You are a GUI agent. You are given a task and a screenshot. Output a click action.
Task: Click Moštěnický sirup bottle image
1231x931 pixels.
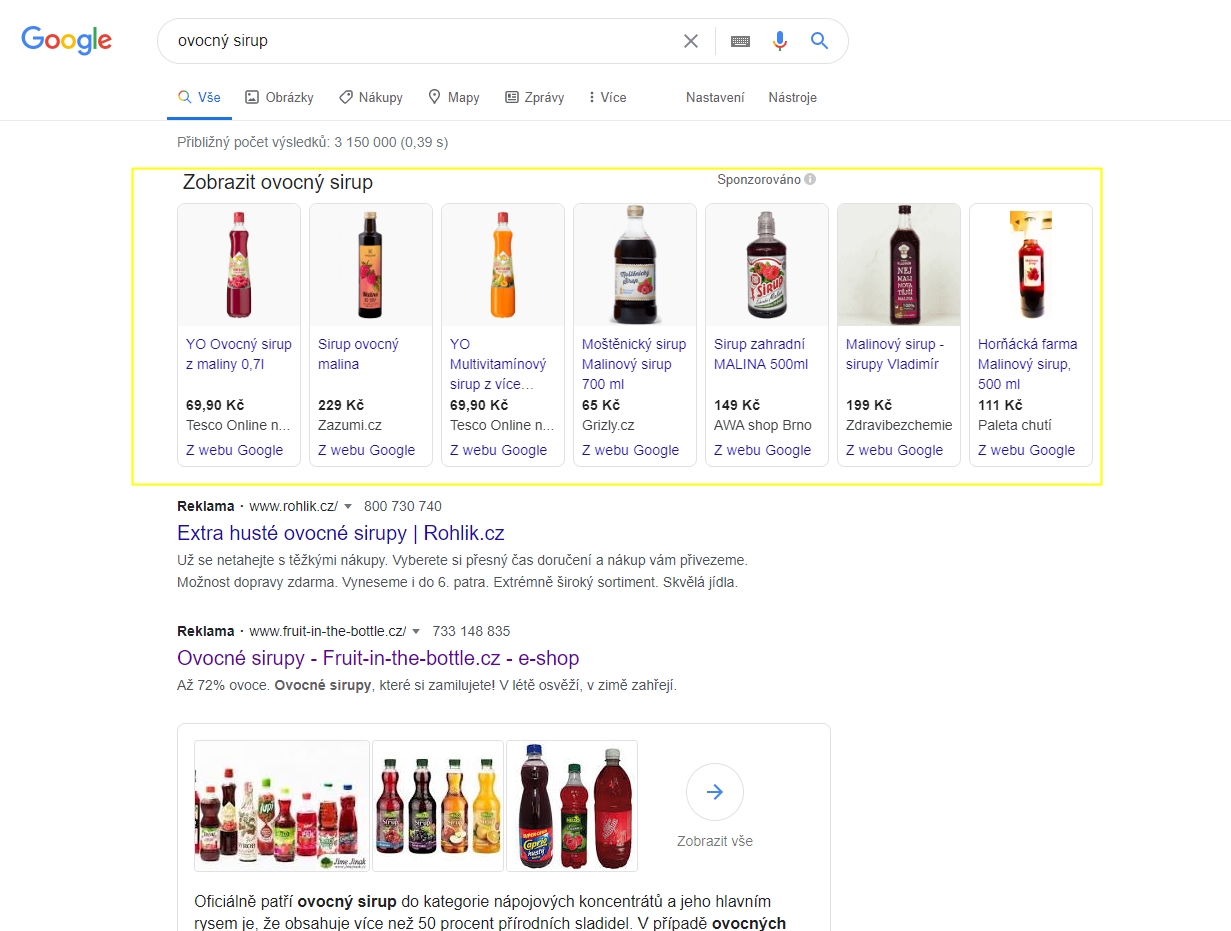click(635, 265)
